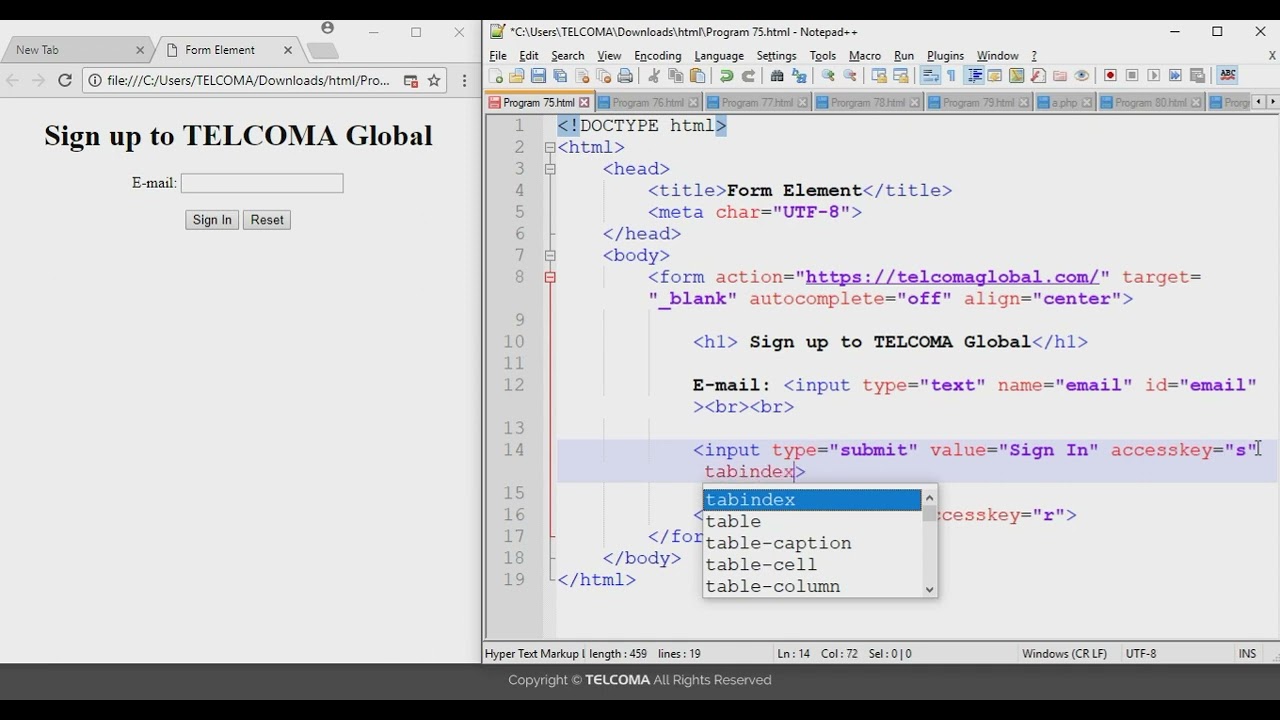Select tabindex in the autocomplete list
This screenshot has width=1280, height=720.
tap(812, 500)
